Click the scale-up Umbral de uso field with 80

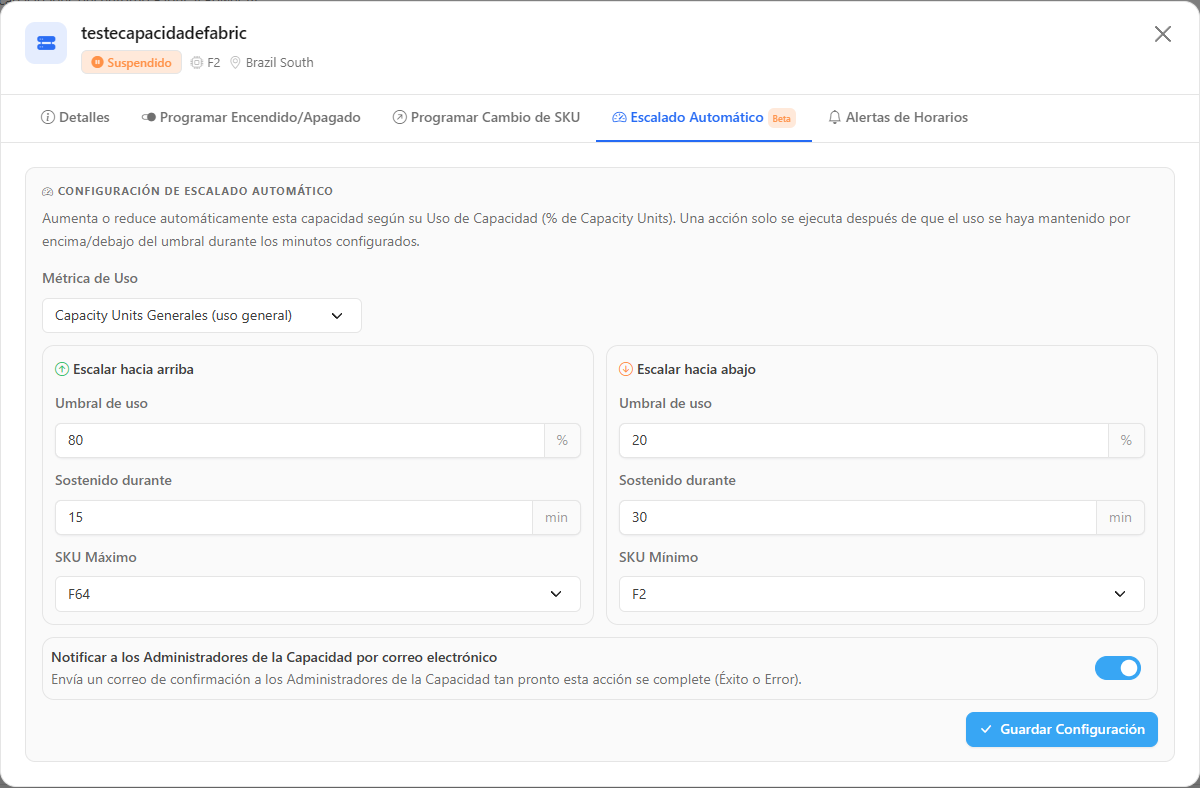(x=300, y=440)
